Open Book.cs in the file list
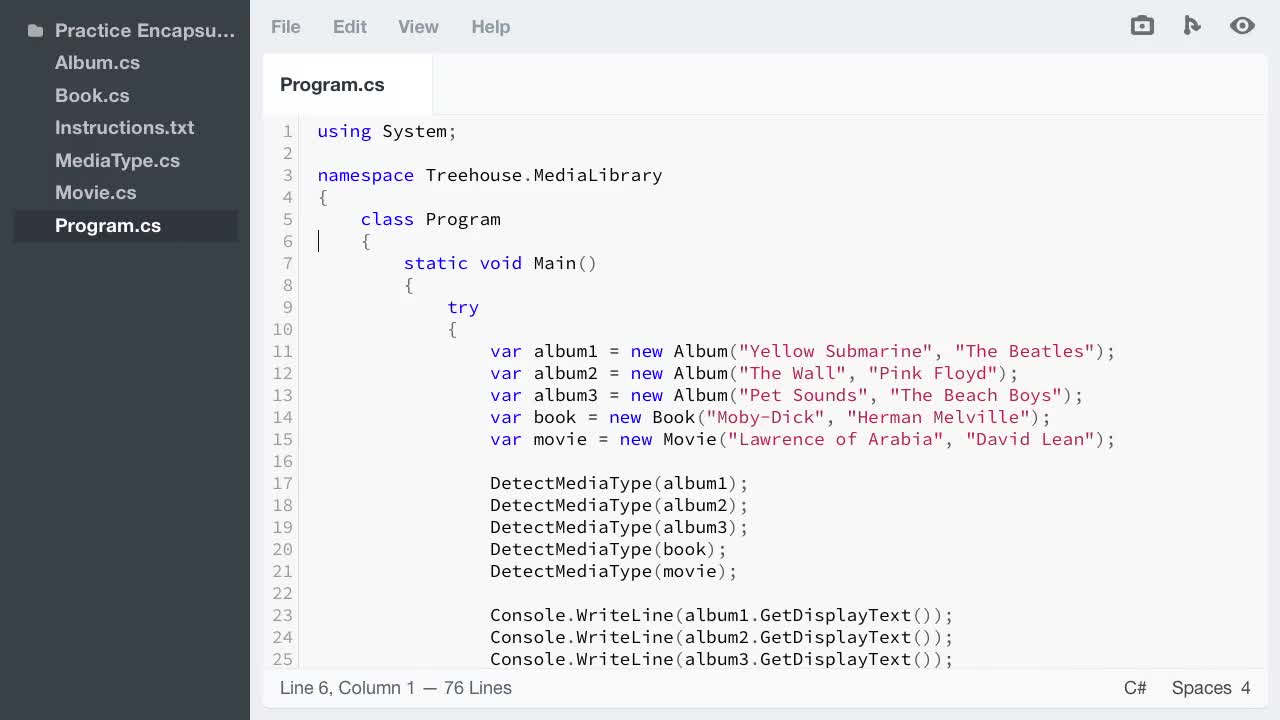The width and height of the screenshot is (1280, 720). (x=92, y=95)
